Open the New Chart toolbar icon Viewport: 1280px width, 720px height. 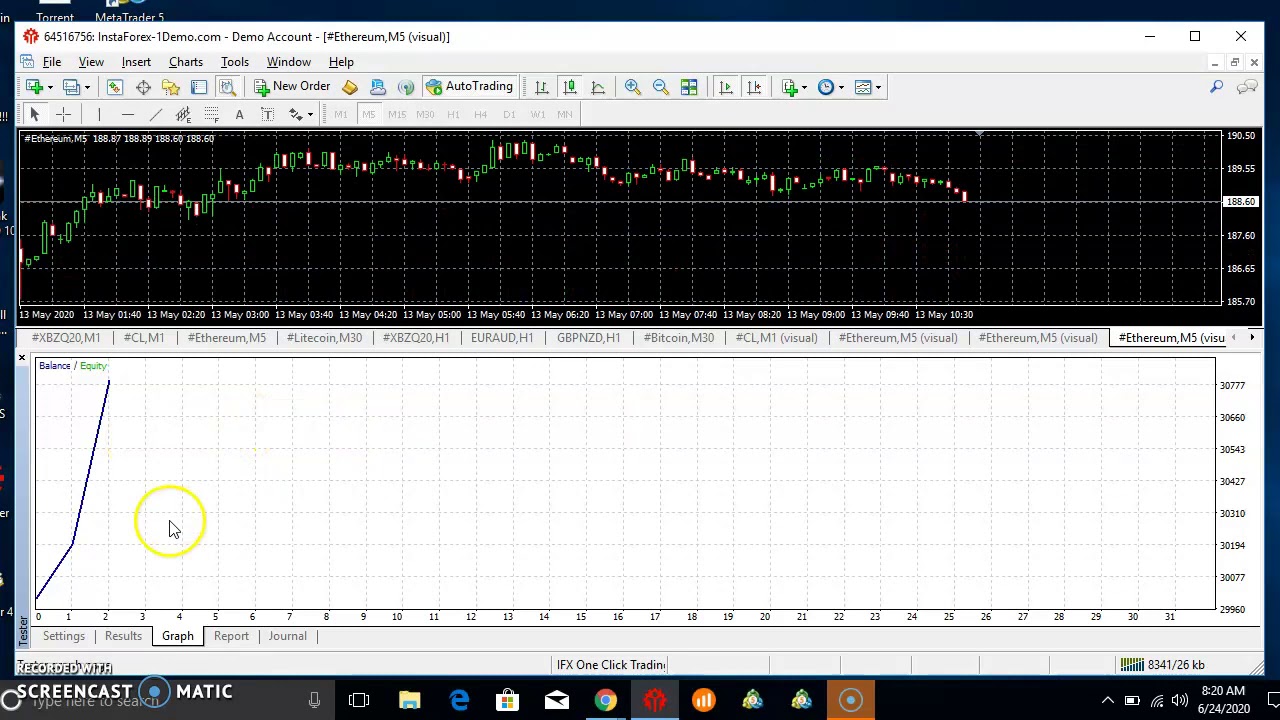(34, 87)
